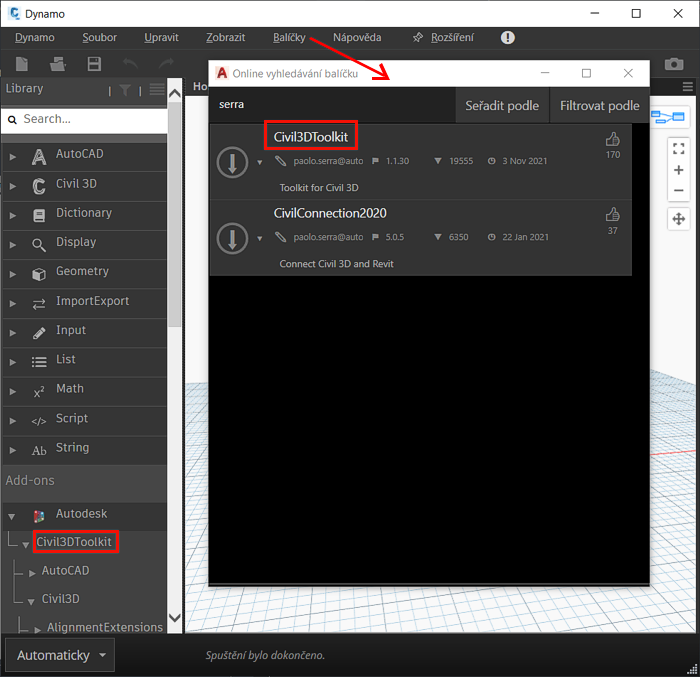The image size is (700, 677).
Task: Select the Civil3D child node under Civil3DToolkit
Action: [x=60, y=598]
